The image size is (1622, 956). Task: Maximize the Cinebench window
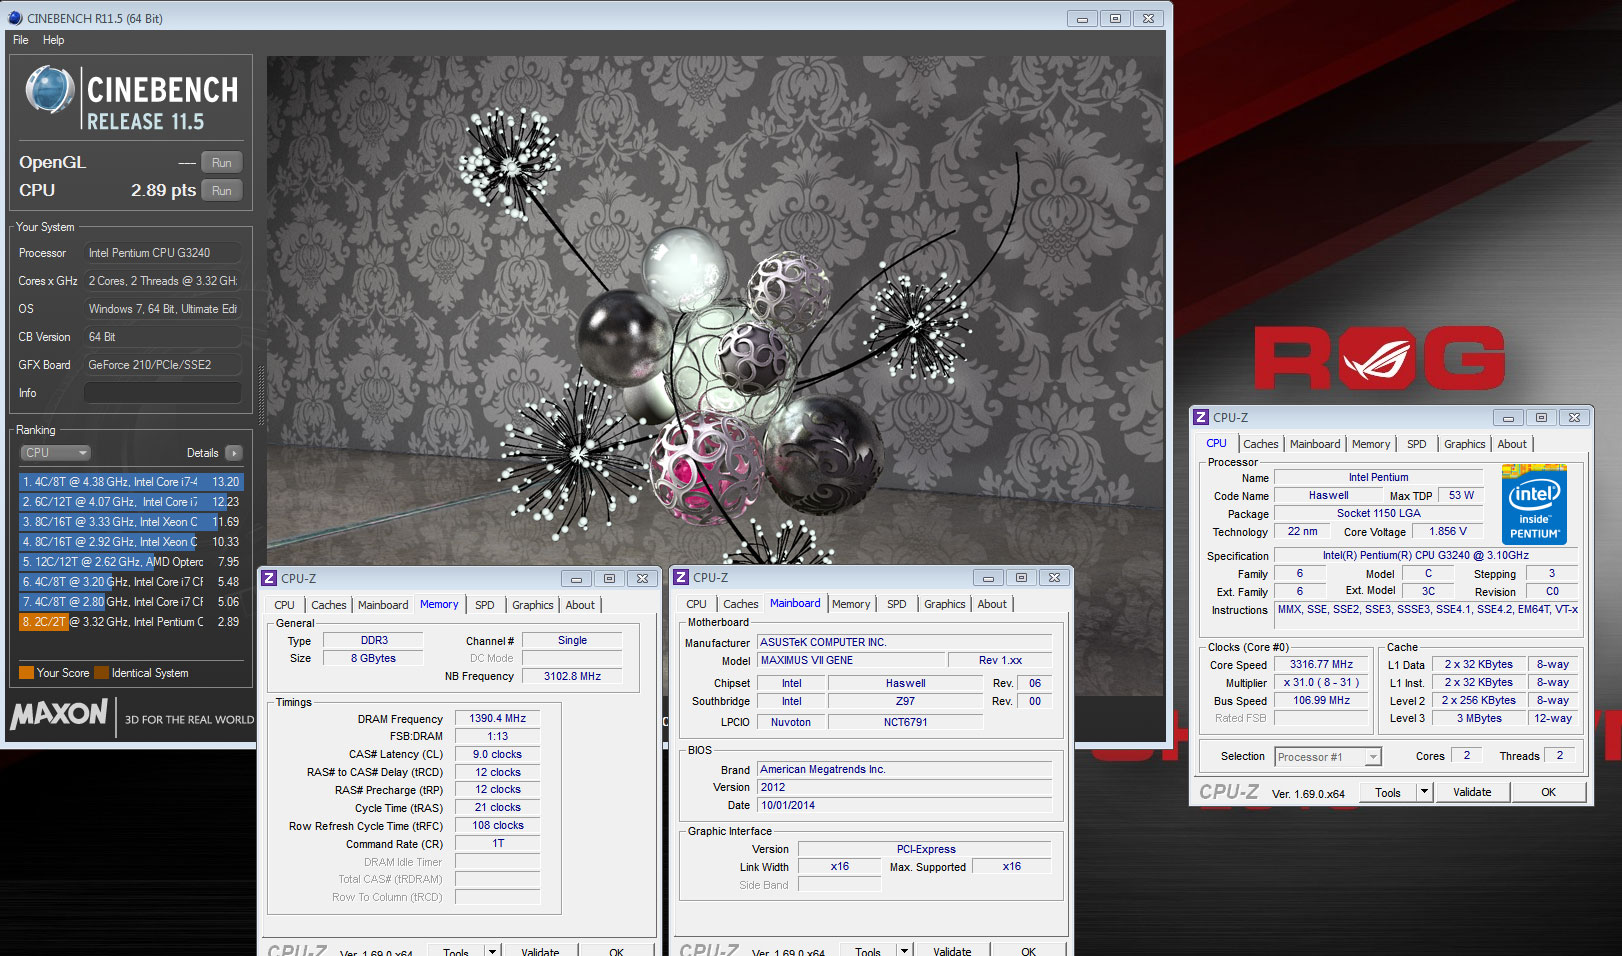point(1115,18)
